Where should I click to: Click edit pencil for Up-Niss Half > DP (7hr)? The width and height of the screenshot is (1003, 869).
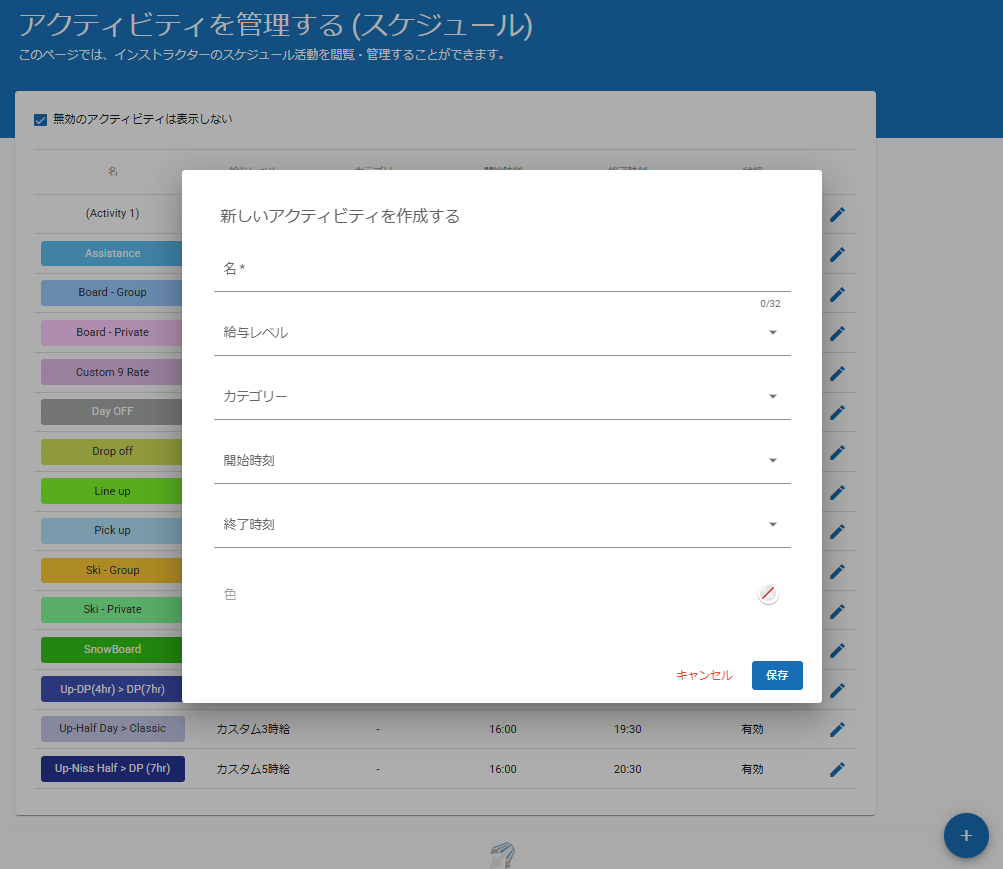tap(837, 769)
